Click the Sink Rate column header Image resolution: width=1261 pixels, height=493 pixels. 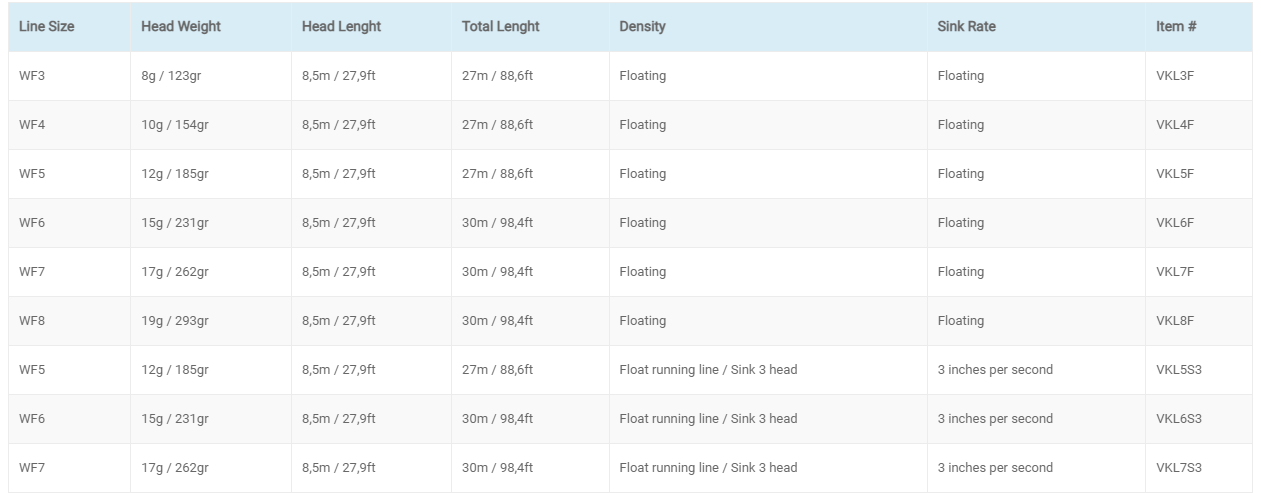click(967, 27)
